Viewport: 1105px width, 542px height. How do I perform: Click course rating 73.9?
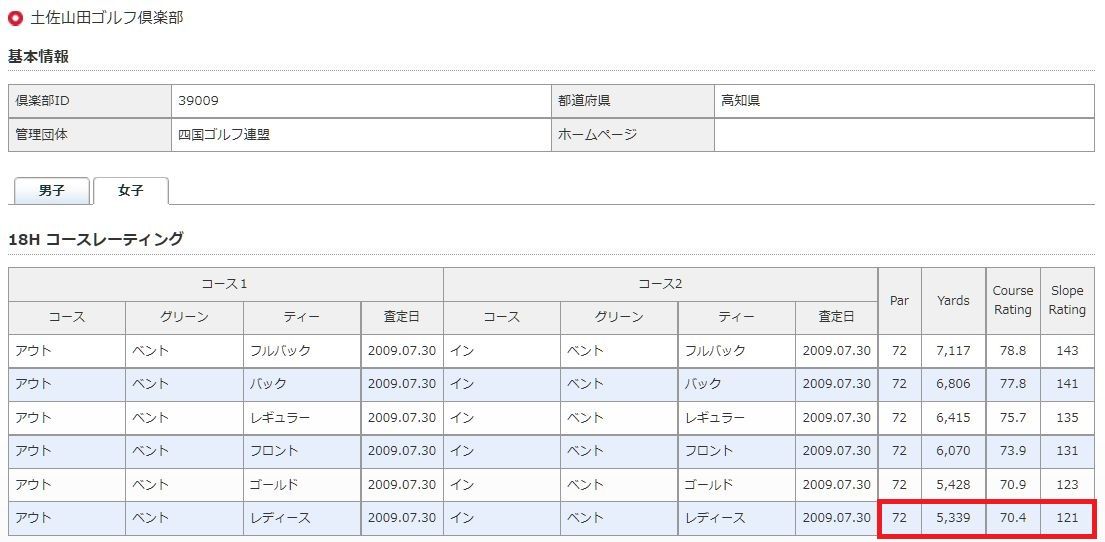[x=1013, y=450]
